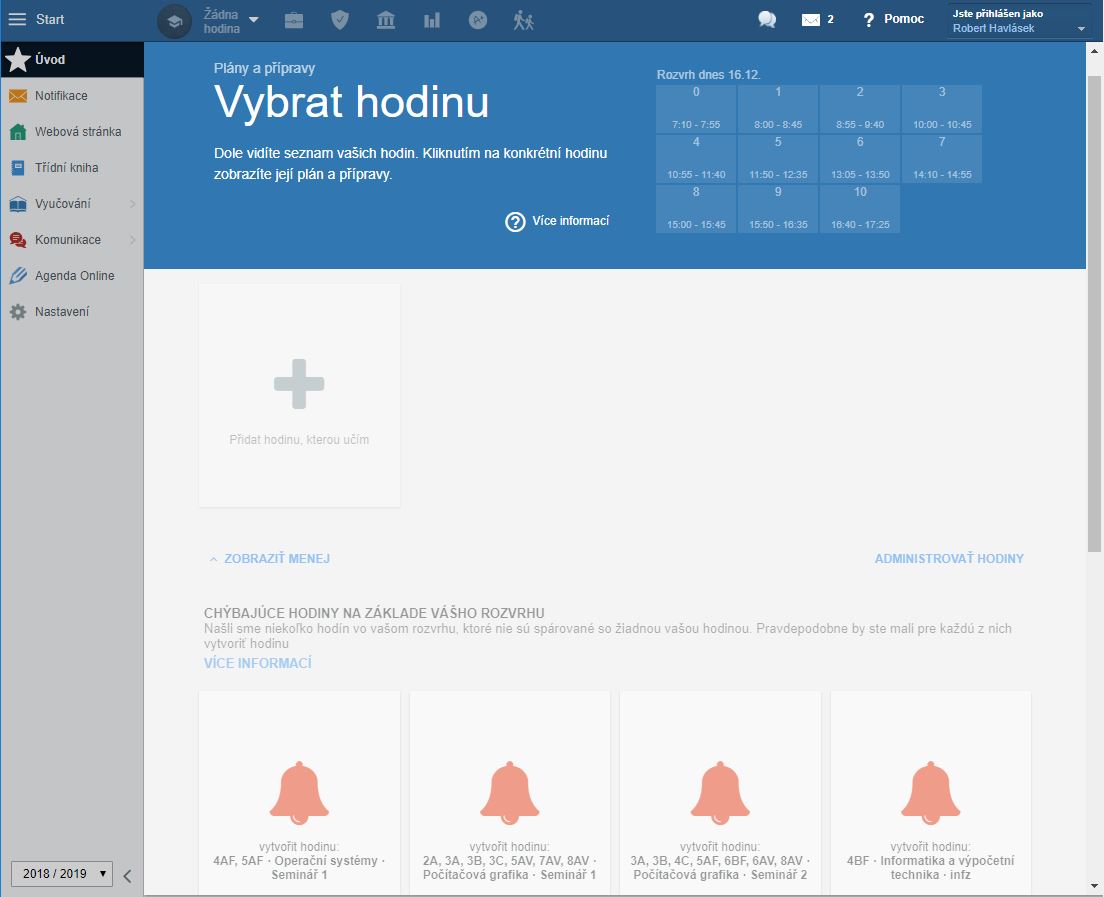
Task: Click ZOBRAZIŤ MENEJ to show less
Action: (x=269, y=559)
